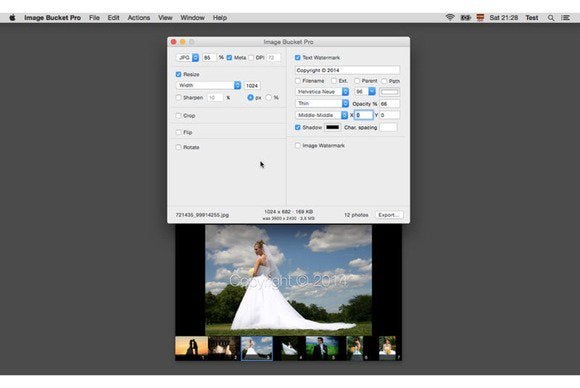This screenshot has width=580, height=388.
Task: Open the Helvetica Neue font dropdown
Action: click(x=322, y=92)
